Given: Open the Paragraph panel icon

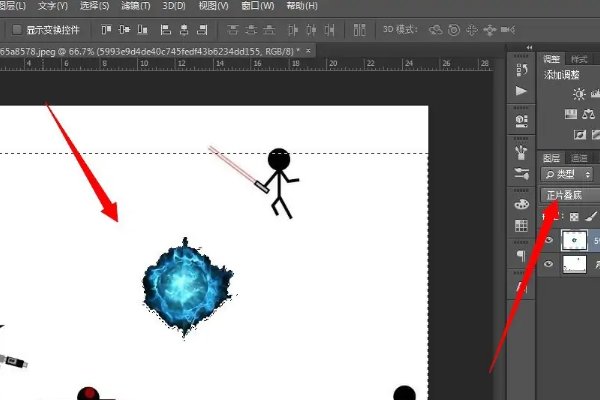Looking at the screenshot, I should coord(521,256).
